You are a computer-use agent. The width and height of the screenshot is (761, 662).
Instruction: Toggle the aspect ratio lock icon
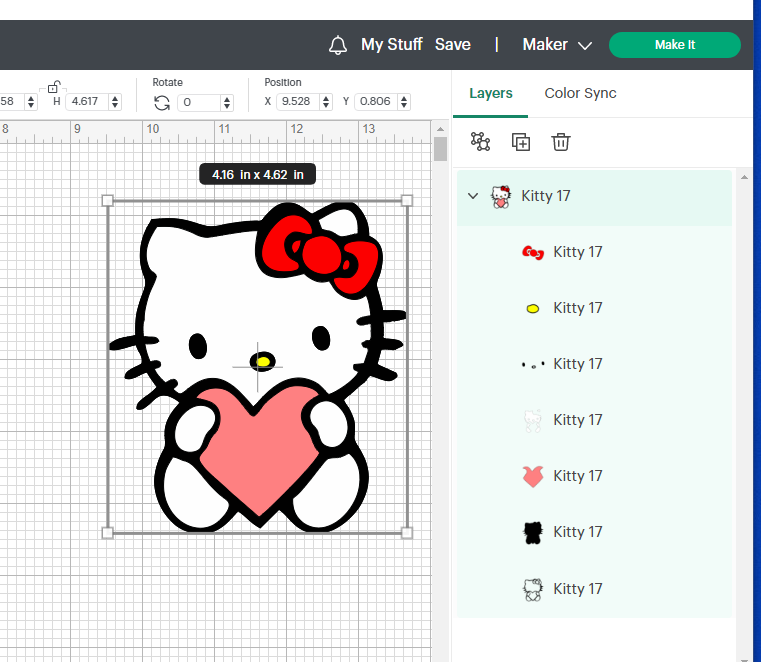click(53, 87)
